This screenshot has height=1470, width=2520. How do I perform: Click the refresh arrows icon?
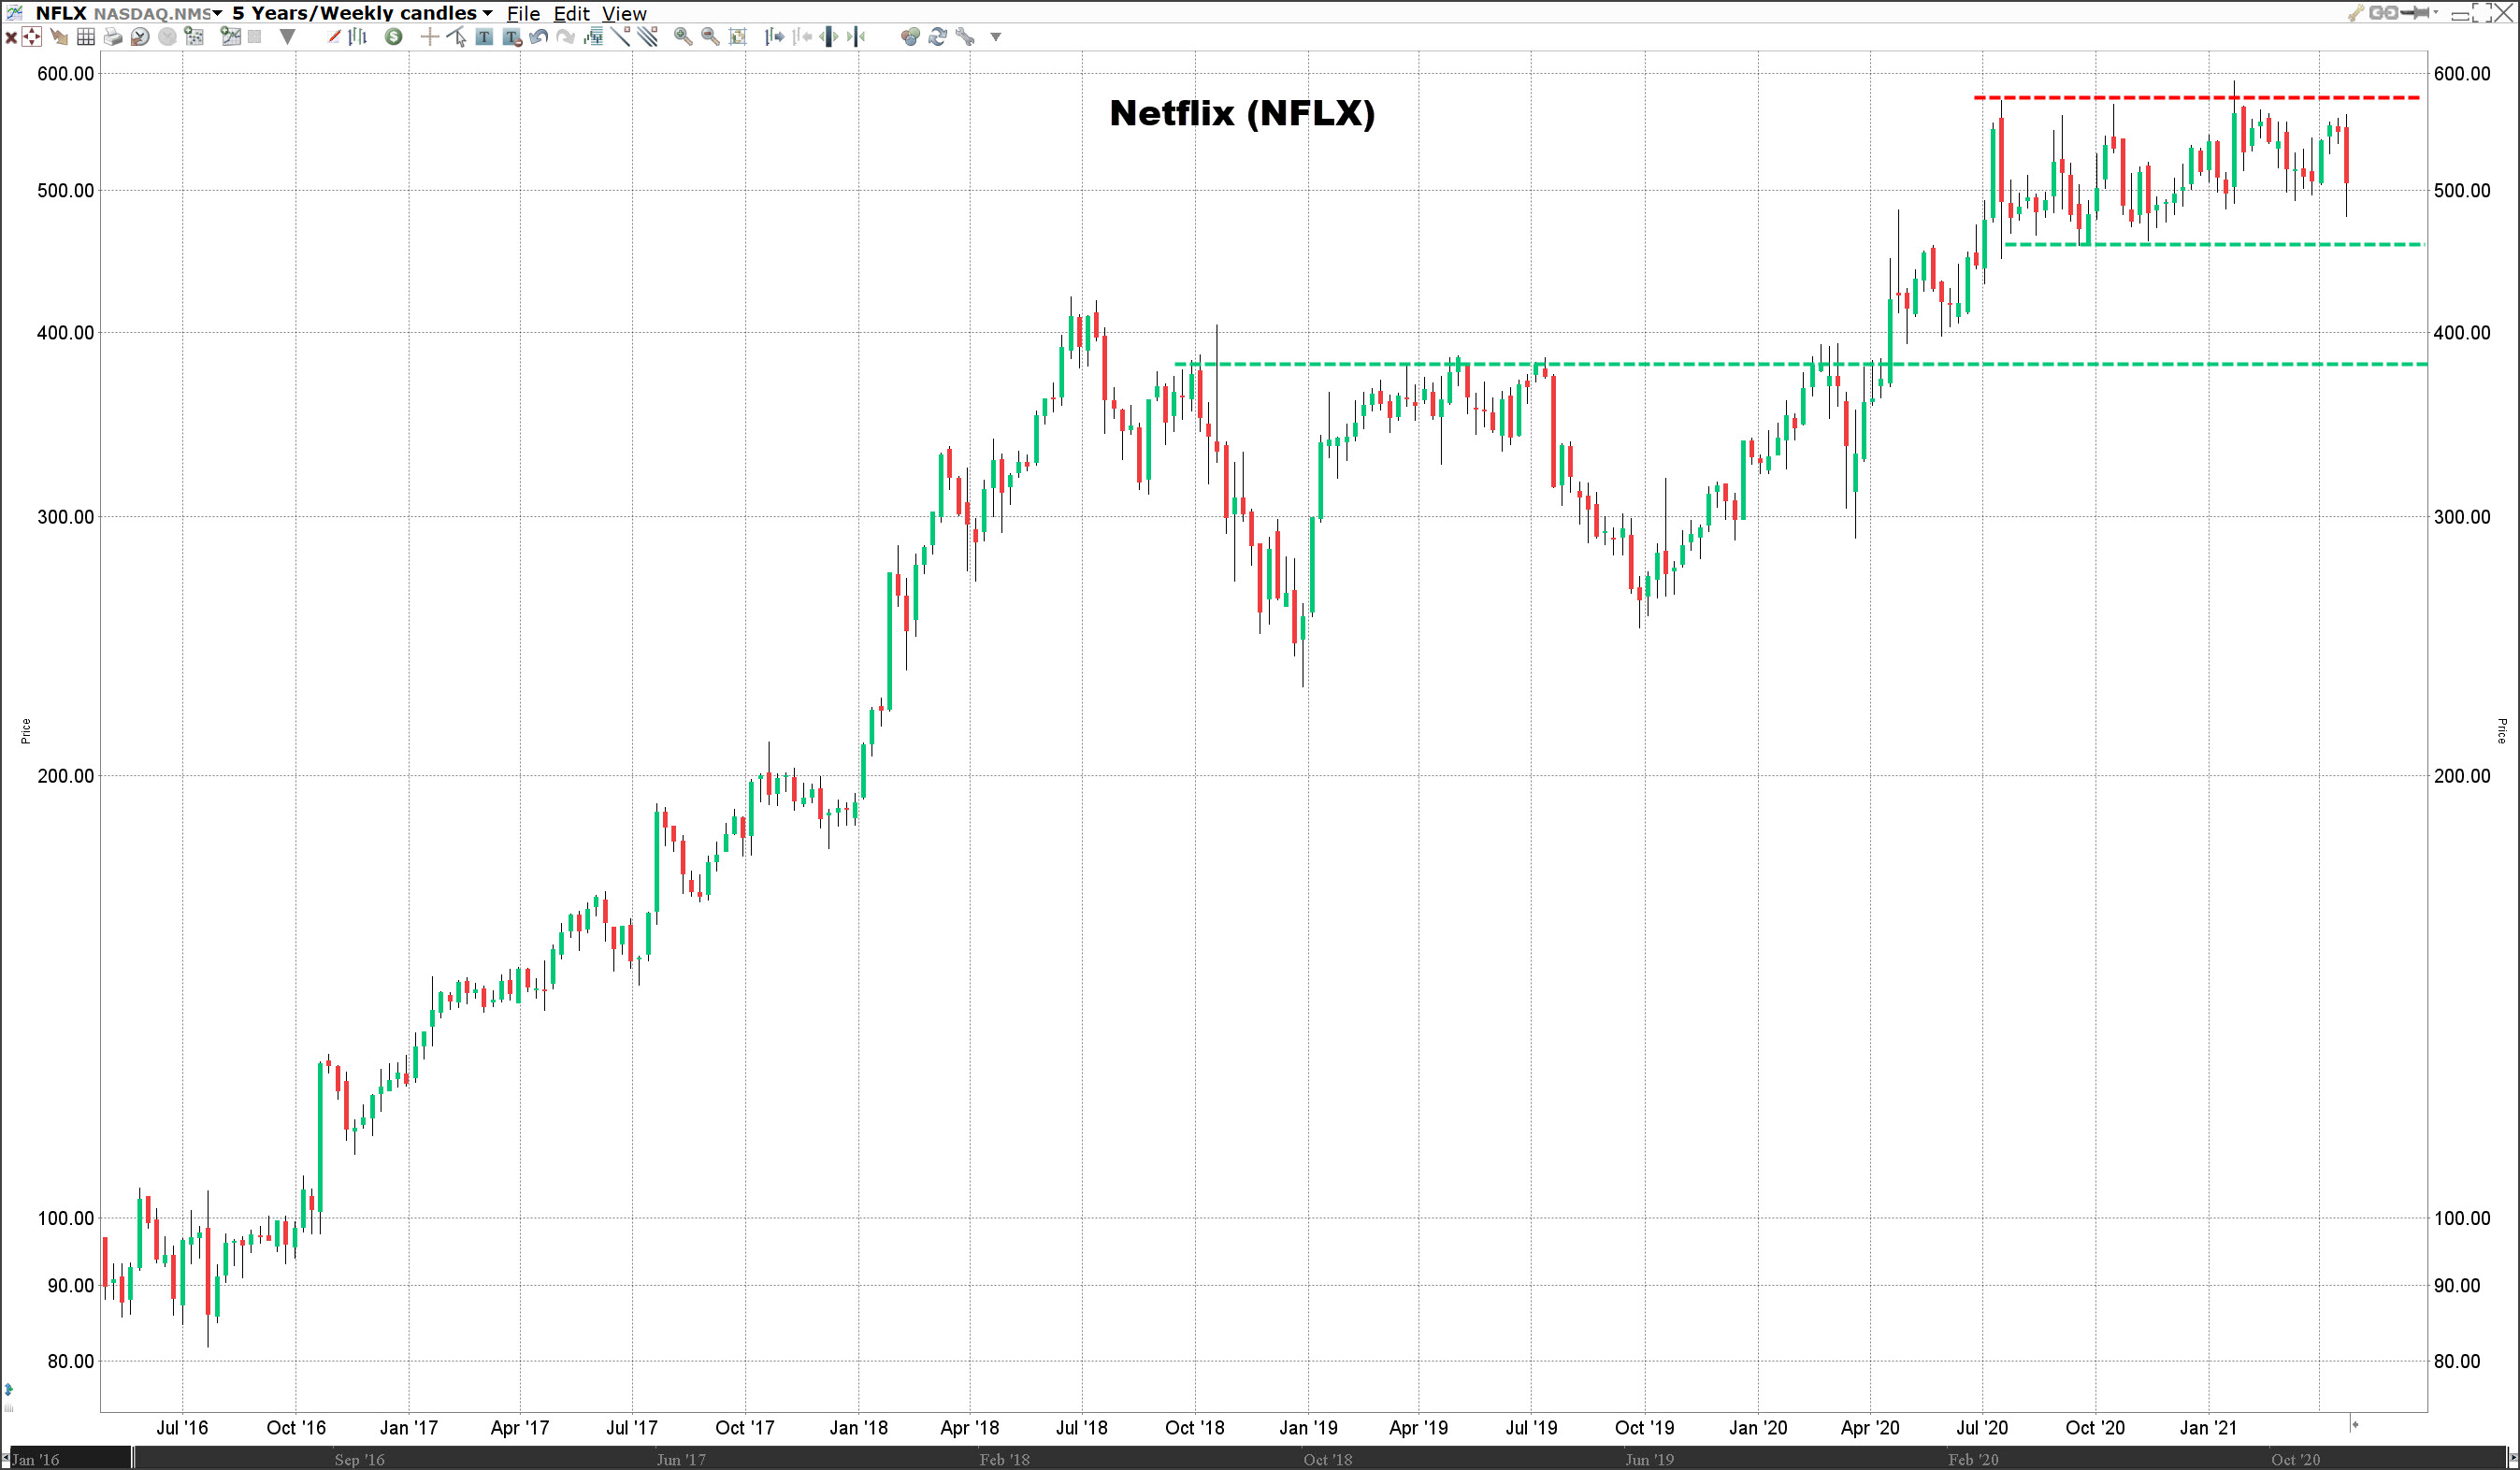937,37
